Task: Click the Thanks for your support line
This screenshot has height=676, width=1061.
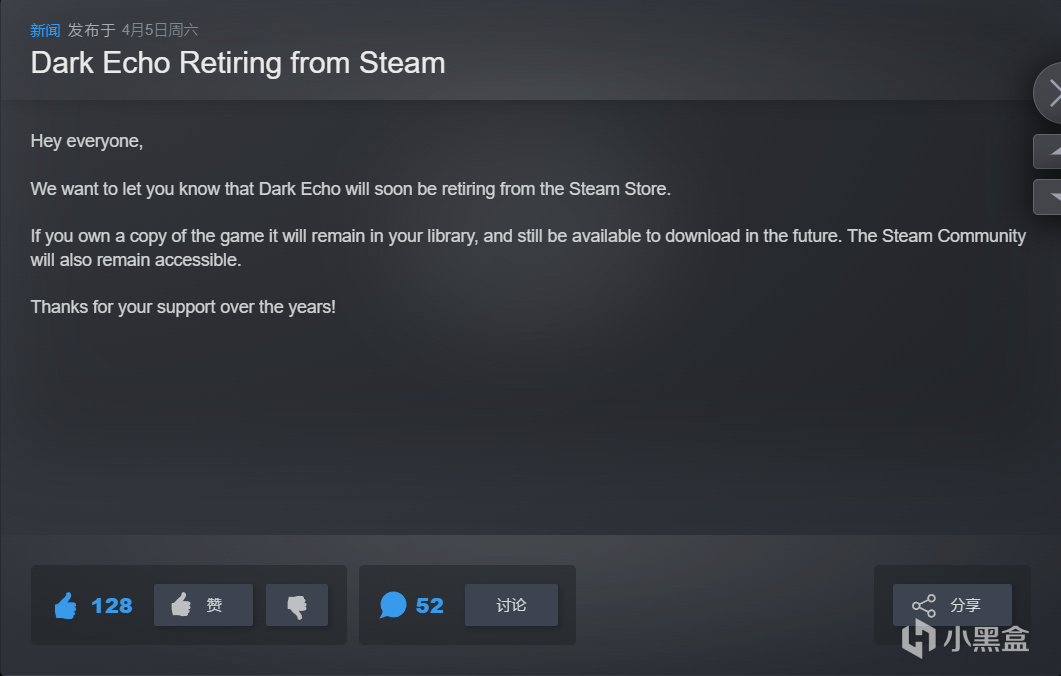Action: tap(183, 307)
